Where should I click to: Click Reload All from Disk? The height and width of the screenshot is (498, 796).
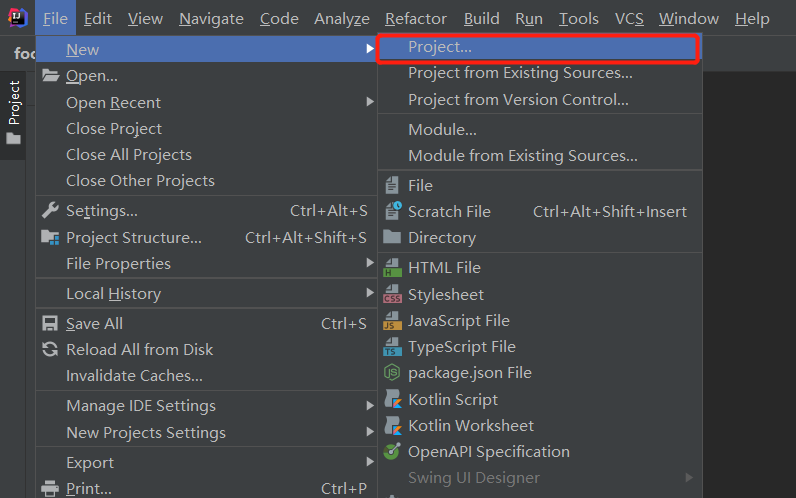pos(139,350)
